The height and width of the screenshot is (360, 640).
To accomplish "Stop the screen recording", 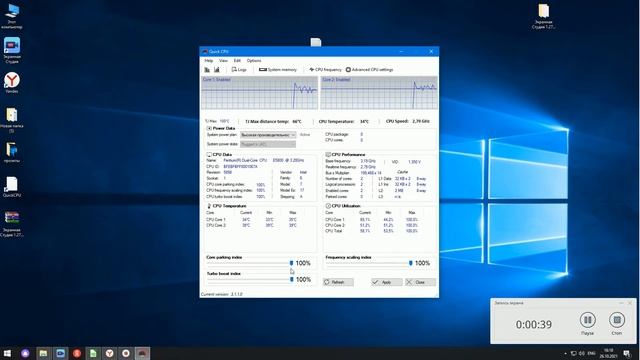I will pyautogui.click(x=617, y=320).
